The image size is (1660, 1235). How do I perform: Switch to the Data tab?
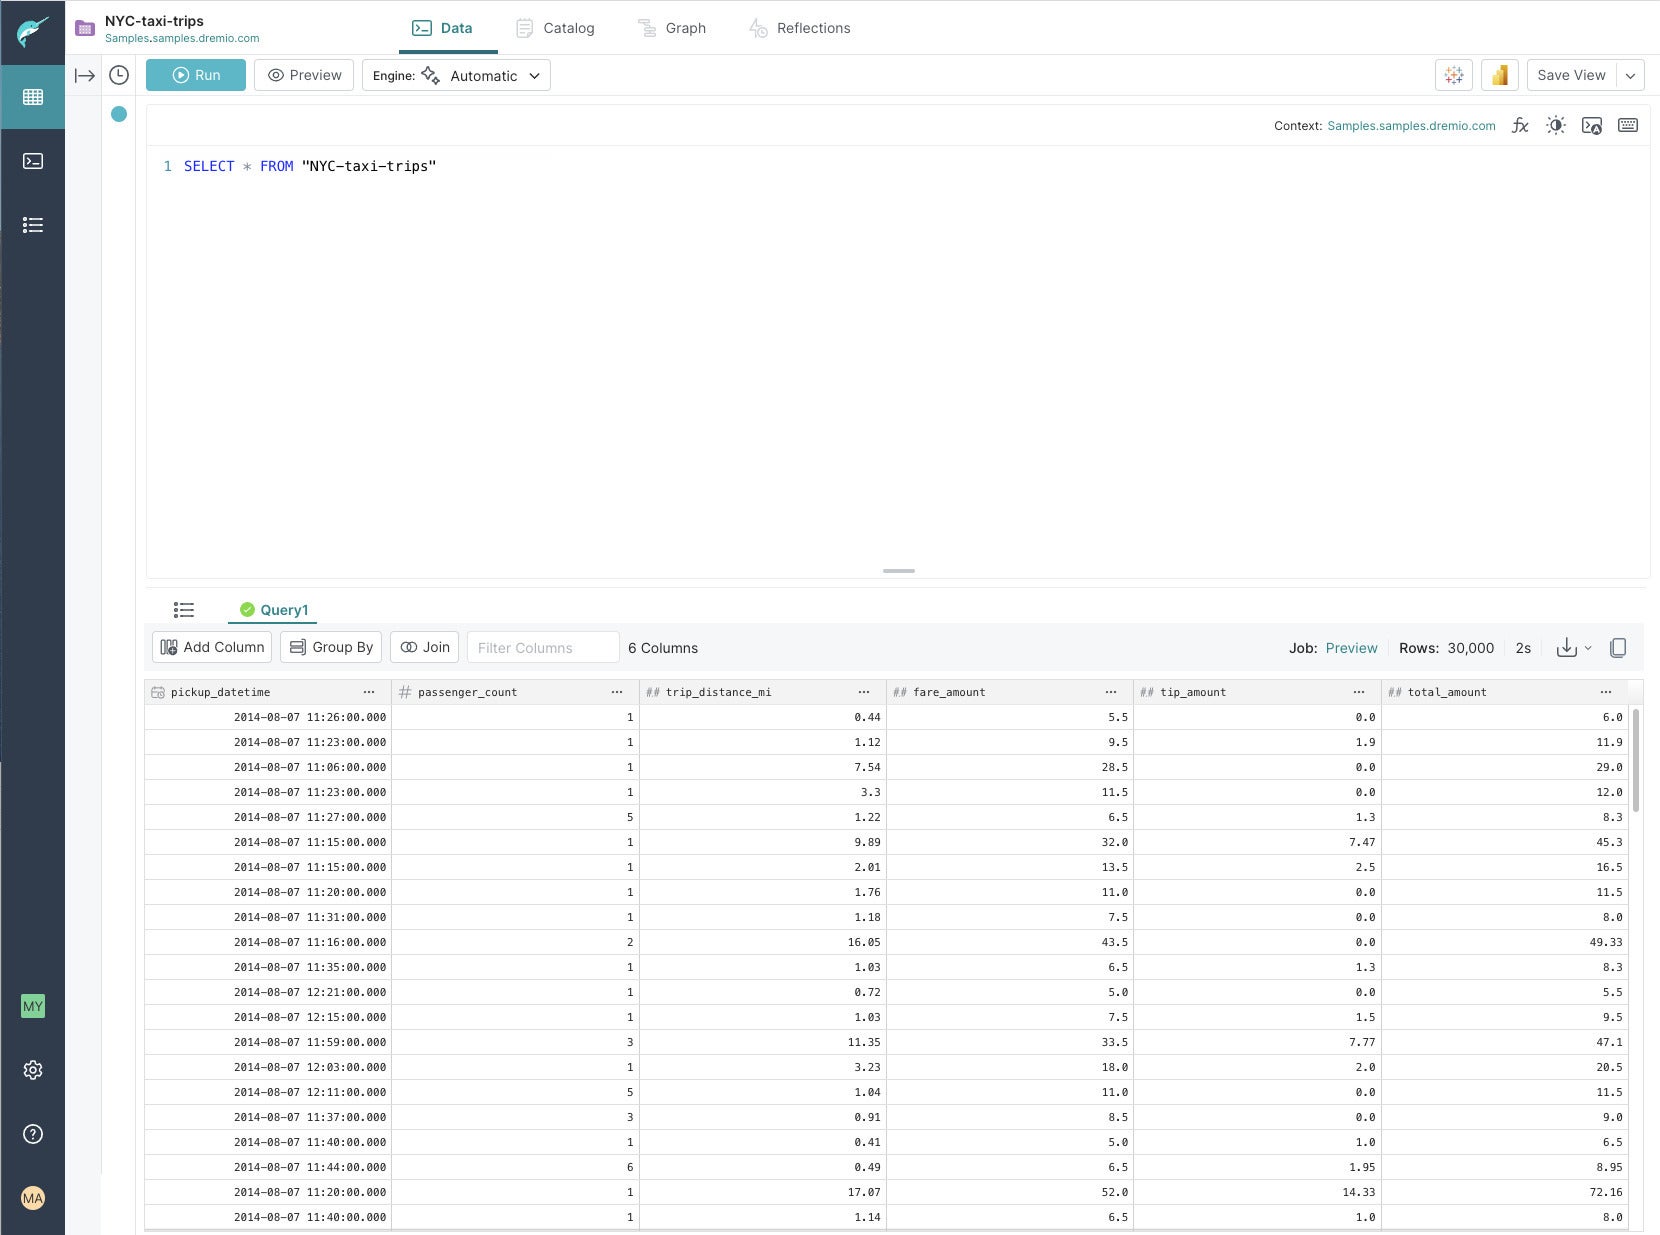[x=442, y=28]
